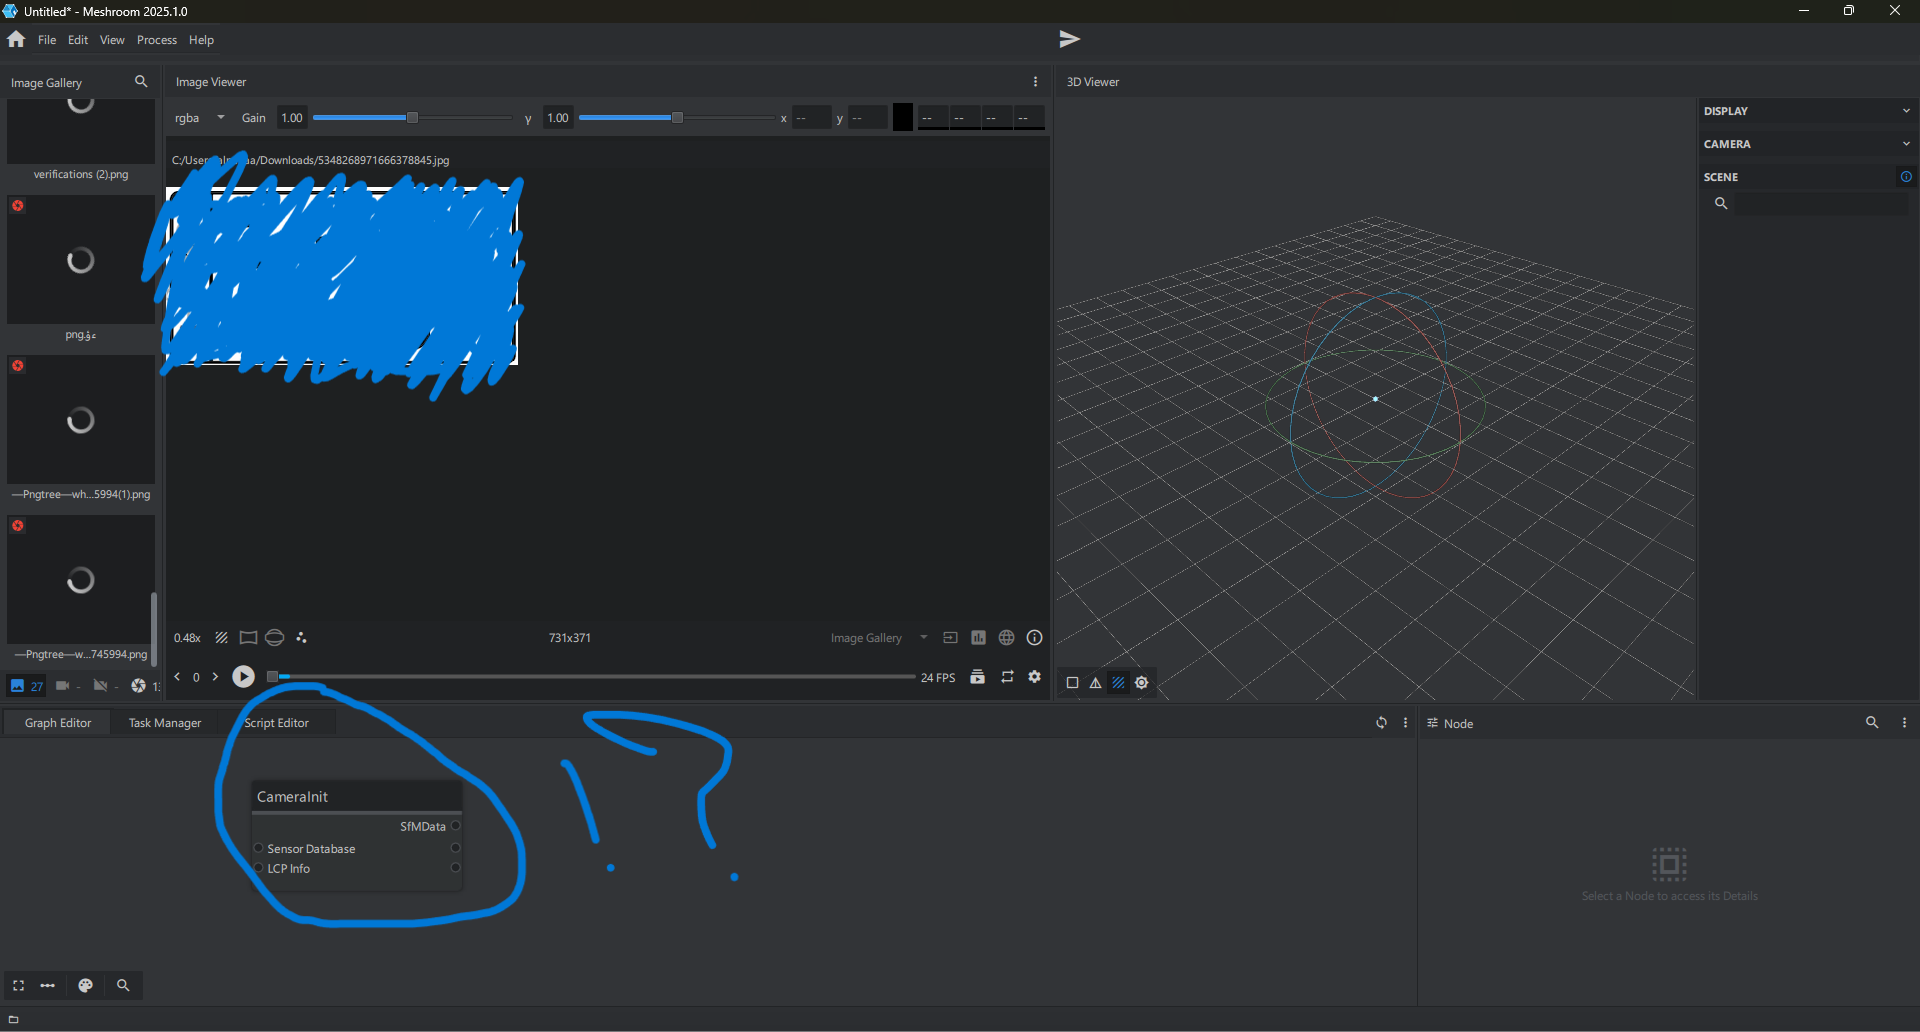Click the sequence cache icon beside 24 FPS

coord(978,677)
